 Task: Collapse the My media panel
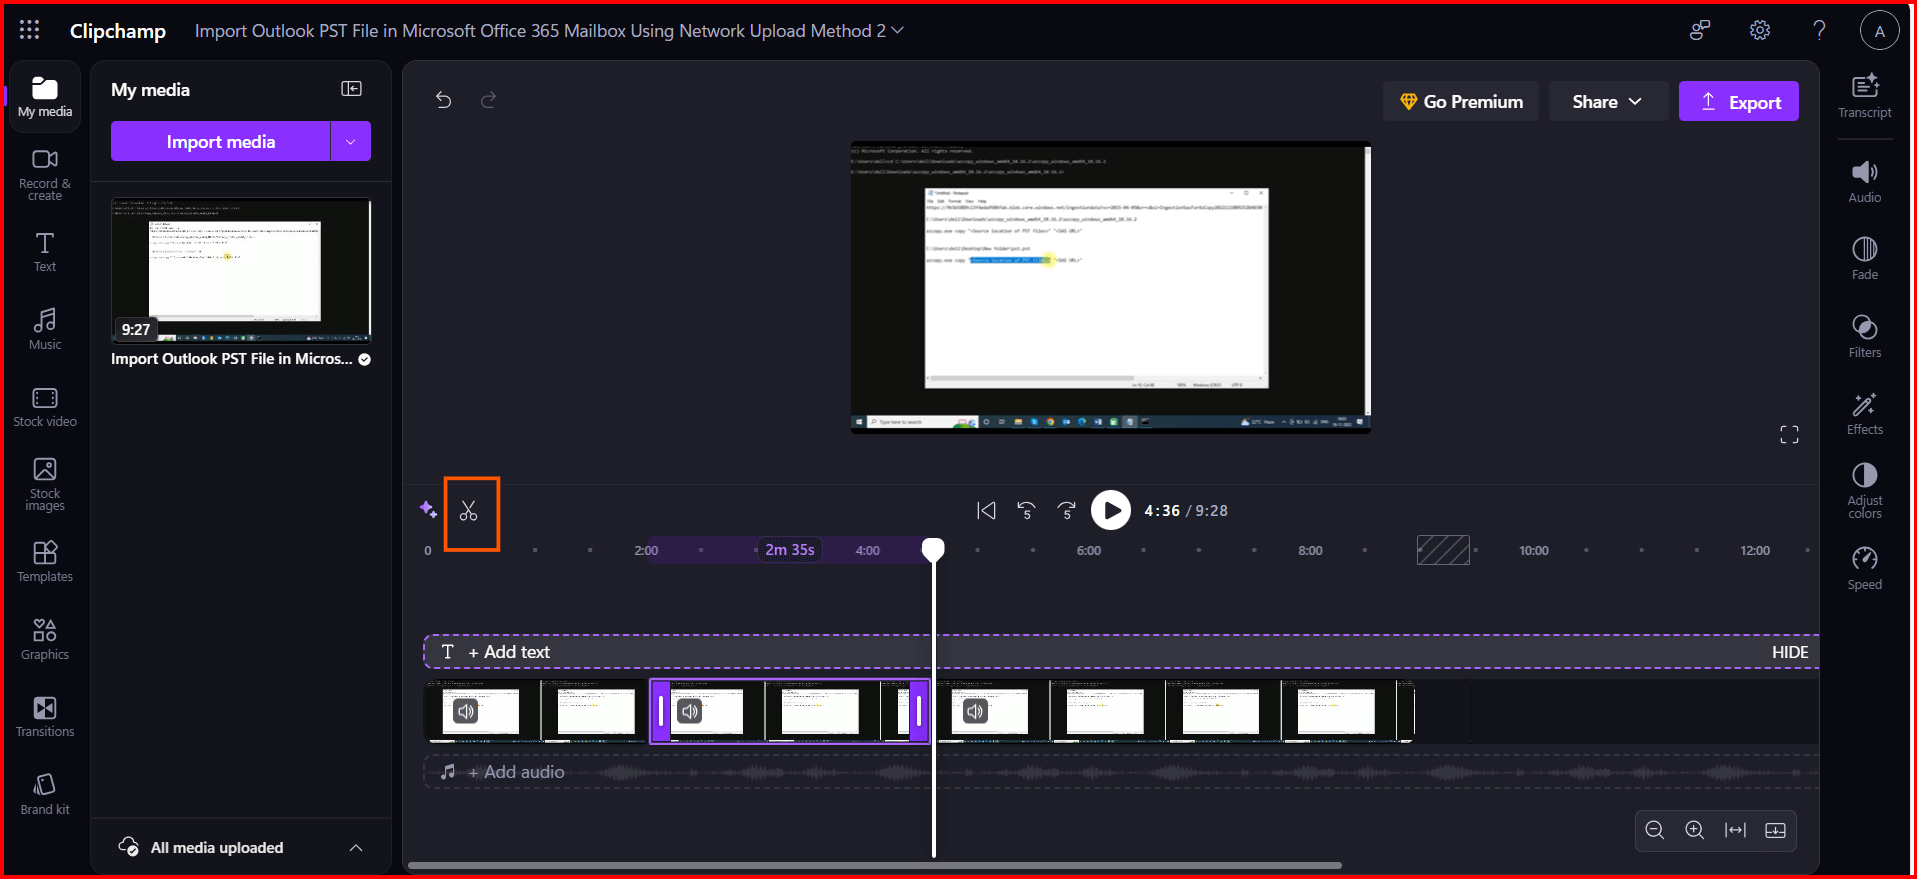351,89
